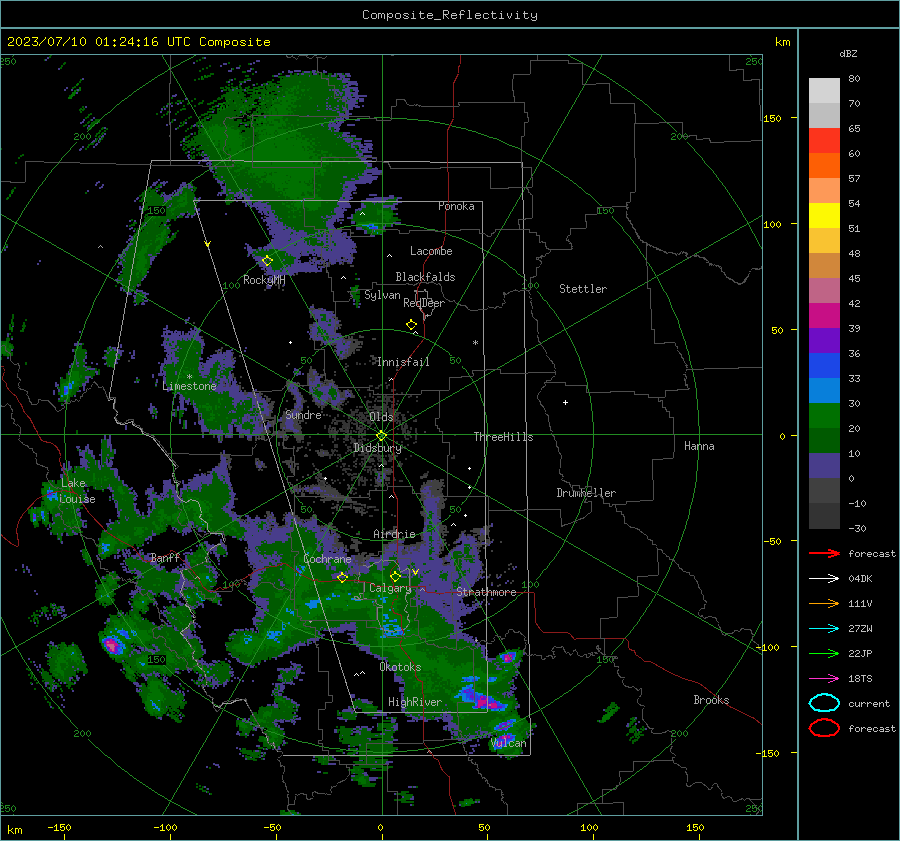Select the RockyMH map label
900x841 pixels.
click(264, 280)
